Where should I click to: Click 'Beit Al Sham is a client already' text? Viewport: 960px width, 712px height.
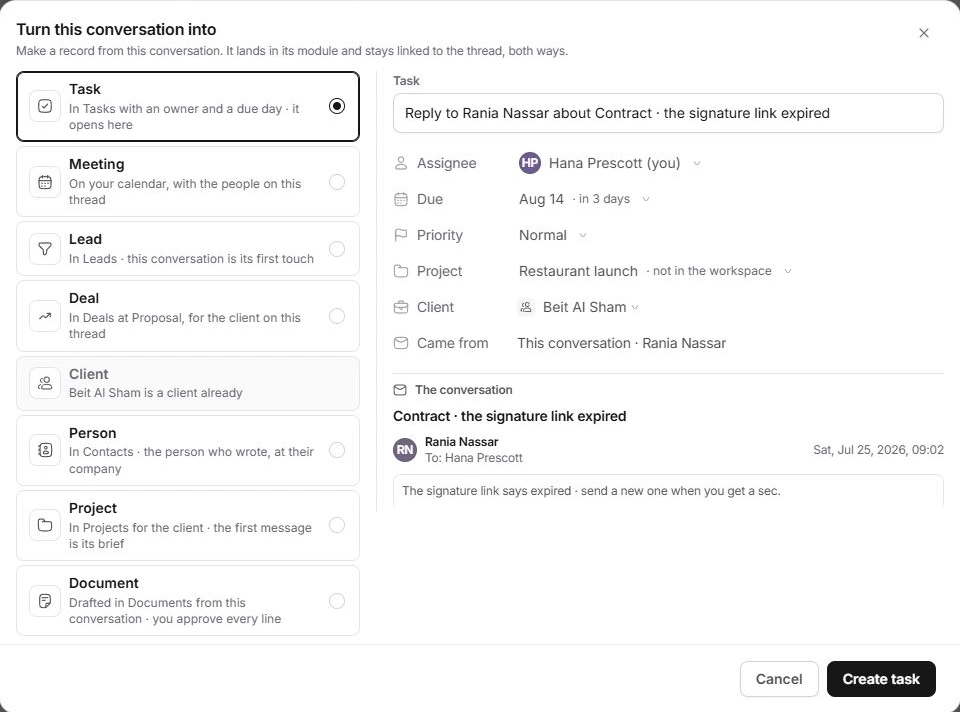pos(156,393)
